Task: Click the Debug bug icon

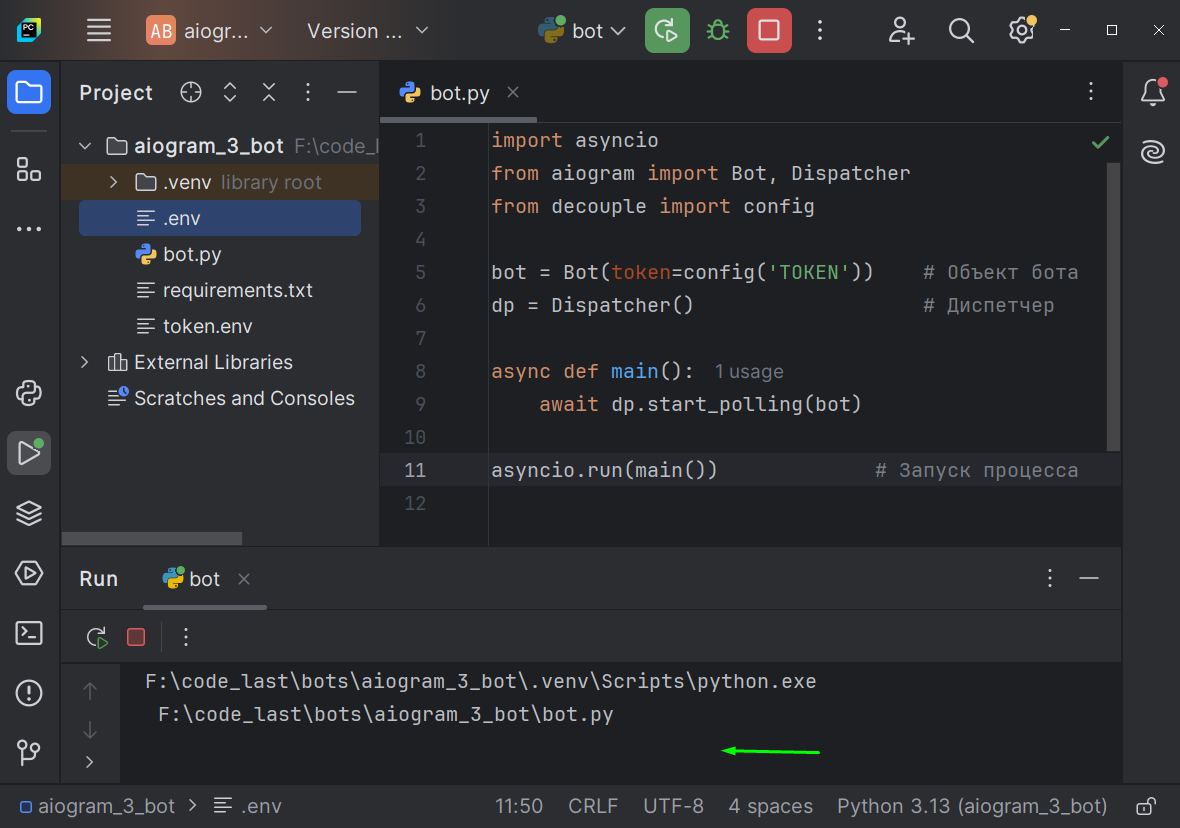Action: (717, 31)
